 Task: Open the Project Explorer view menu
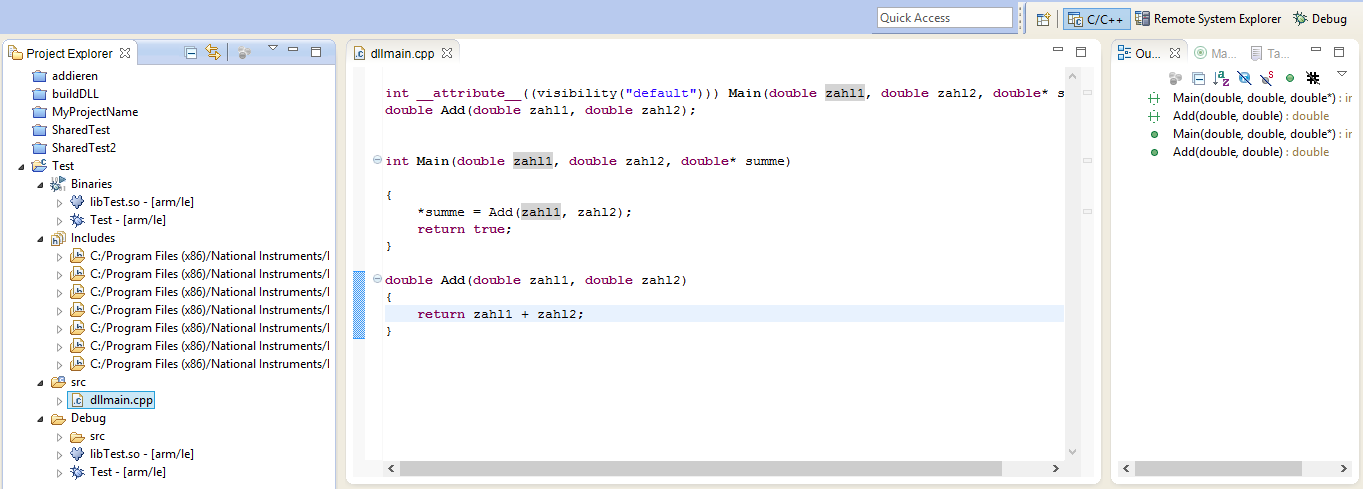point(272,49)
